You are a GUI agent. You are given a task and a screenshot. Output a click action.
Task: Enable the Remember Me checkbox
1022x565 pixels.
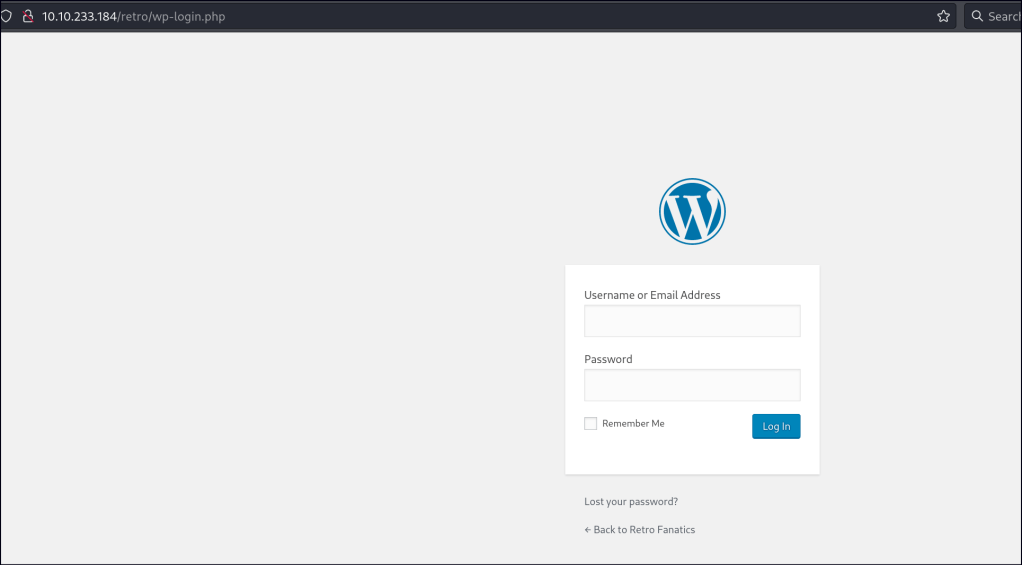click(591, 424)
